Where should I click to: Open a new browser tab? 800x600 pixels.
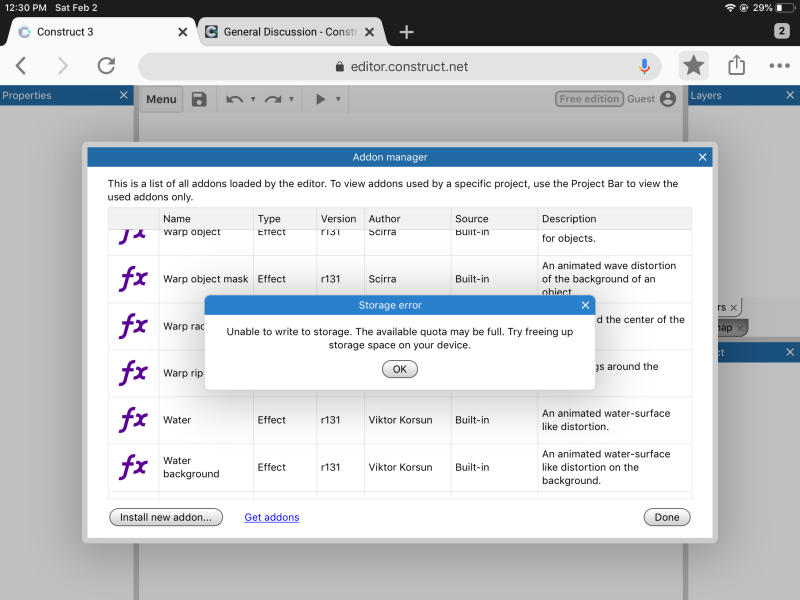pyautogui.click(x=406, y=32)
